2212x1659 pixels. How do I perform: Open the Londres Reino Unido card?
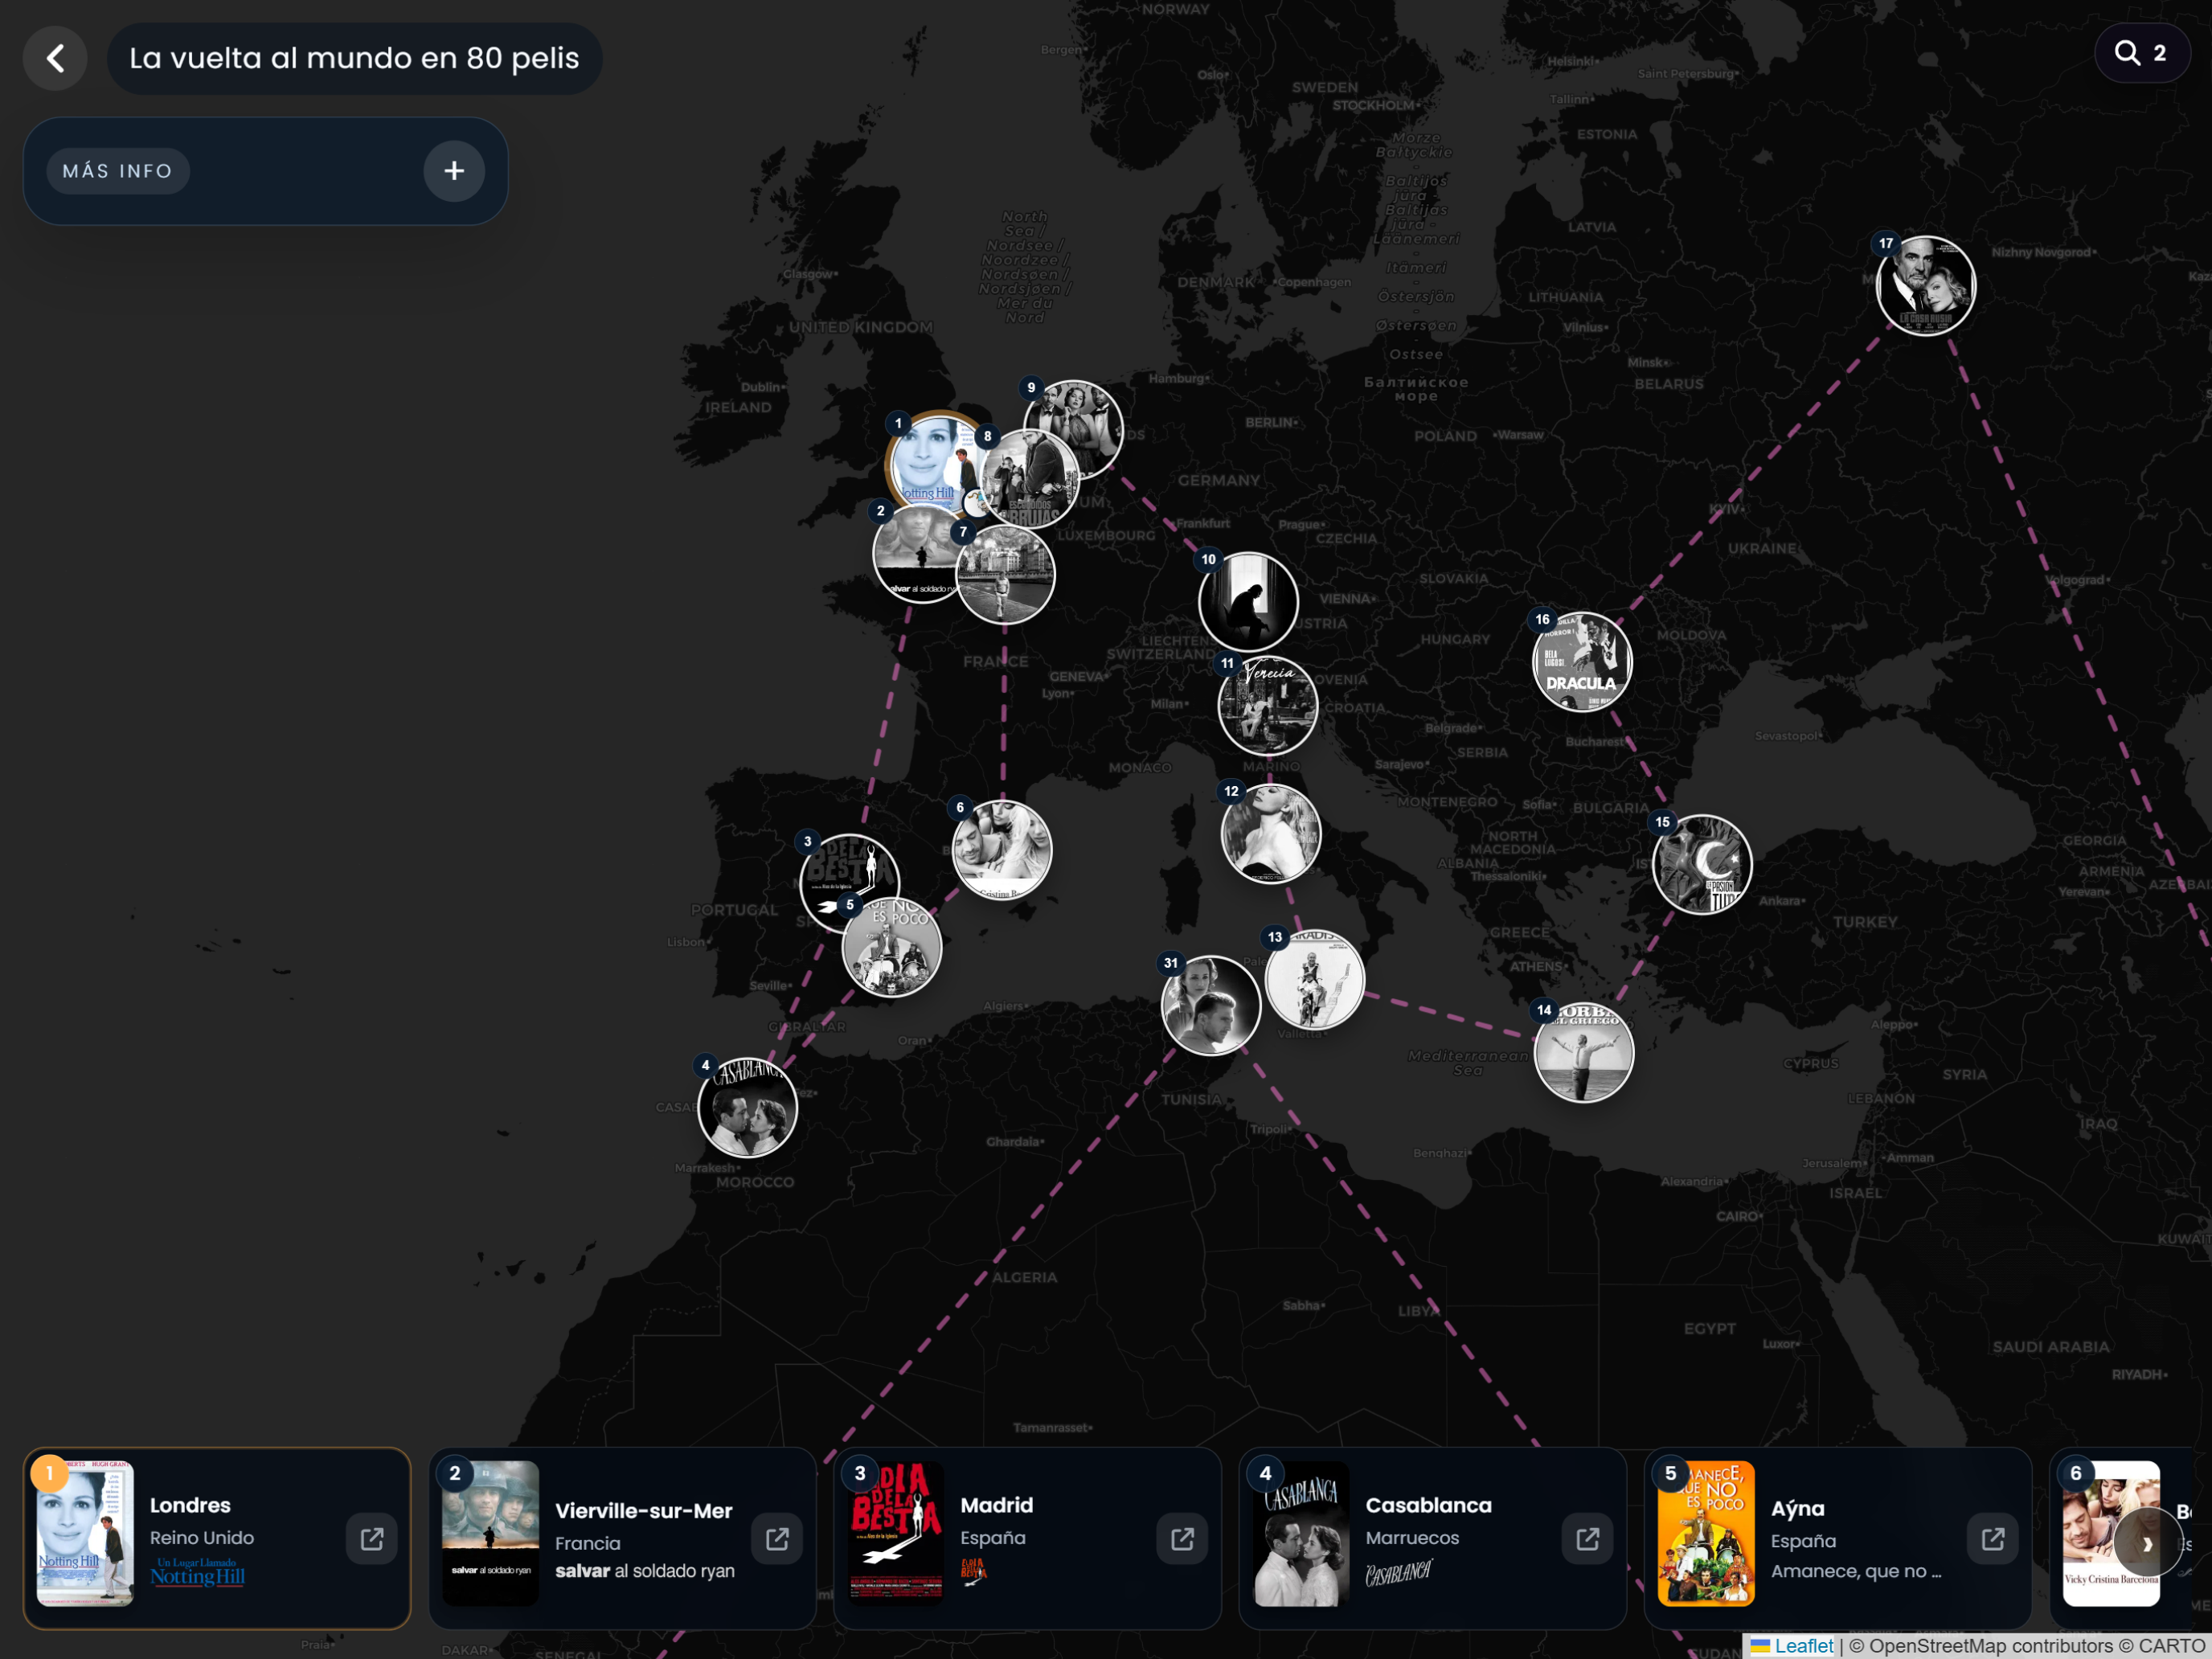point(217,1538)
